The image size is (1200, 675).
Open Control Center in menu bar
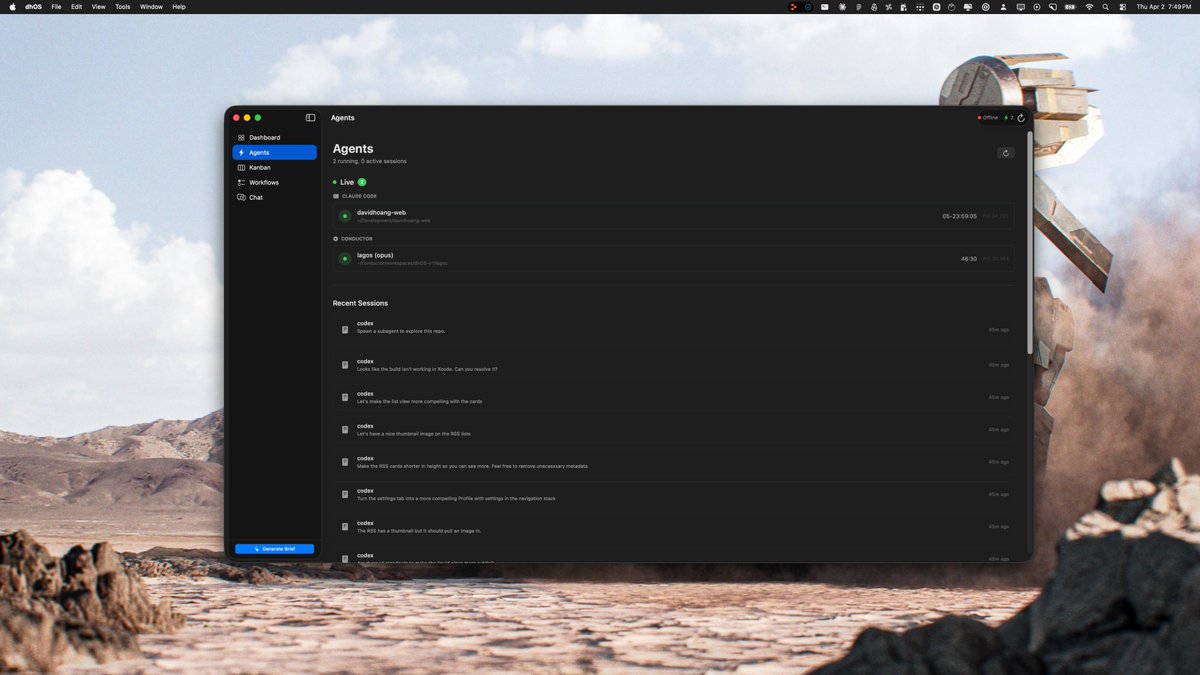click(x=1123, y=6)
